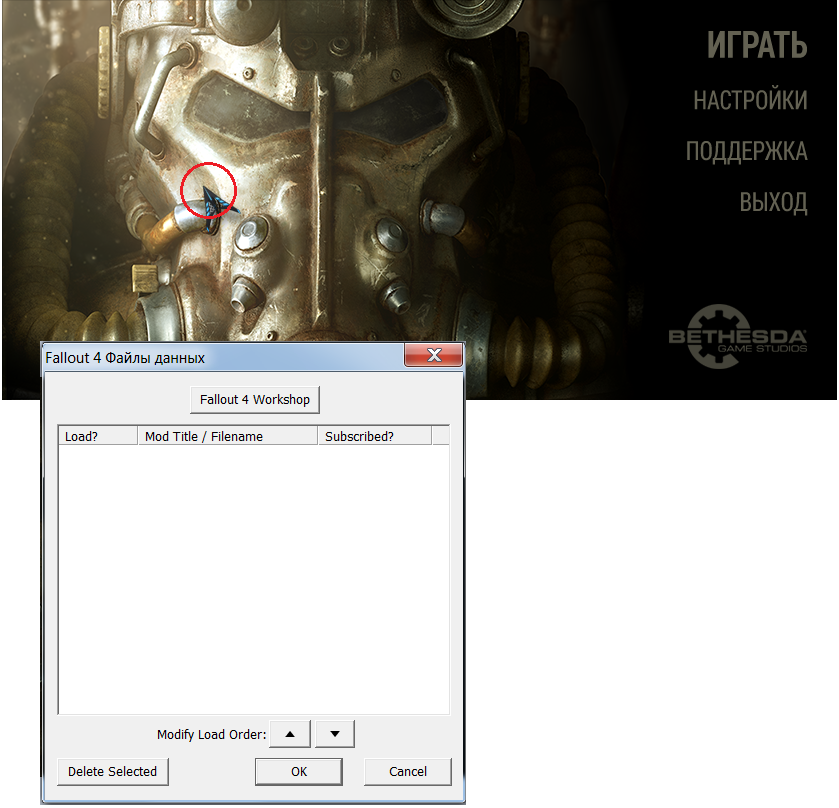Sort by Subscribed? column header
Image resolution: width=839 pixels, height=808 pixels.
coord(375,436)
